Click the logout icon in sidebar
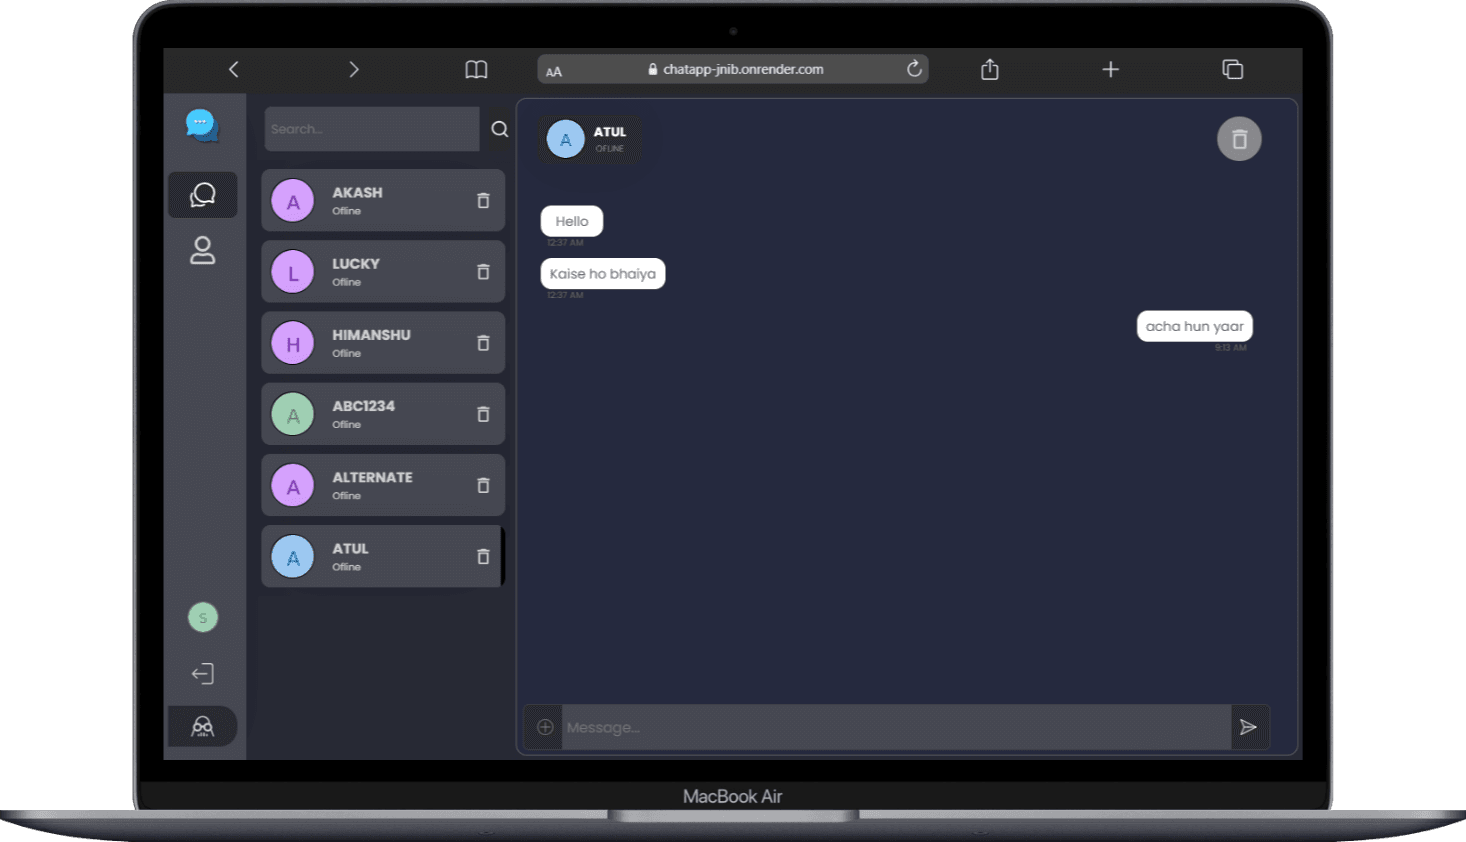 tap(203, 674)
